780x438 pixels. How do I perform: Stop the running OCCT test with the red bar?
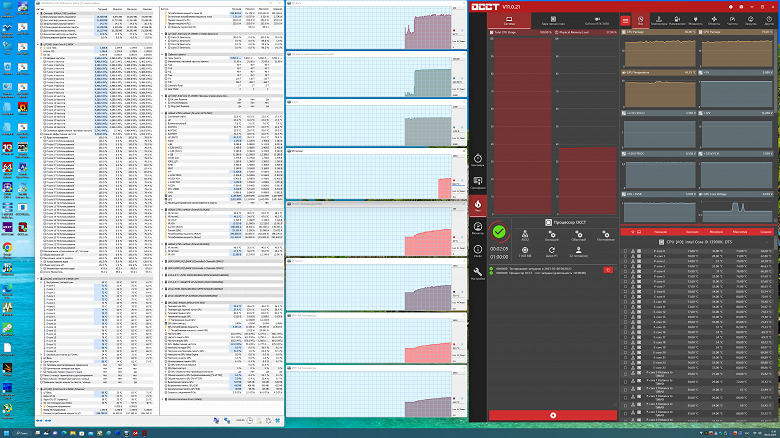pos(553,415)
